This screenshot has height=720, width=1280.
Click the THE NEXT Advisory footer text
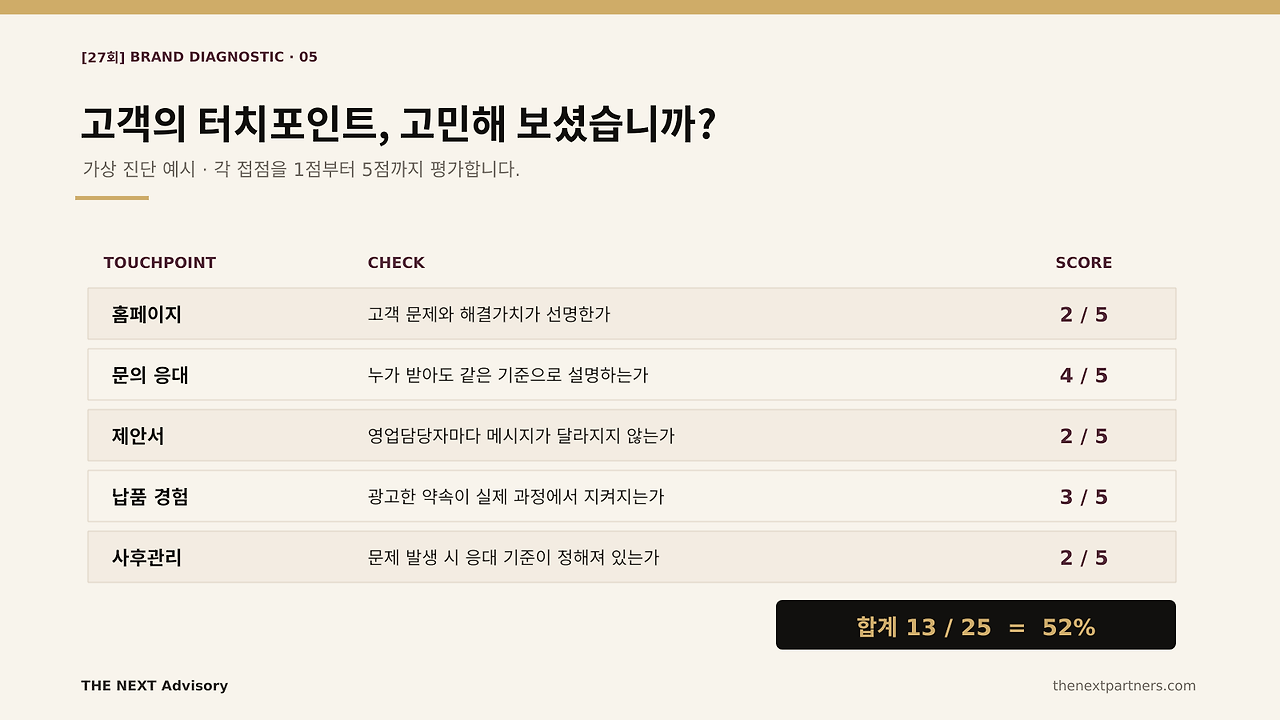(x=155, y=686)
